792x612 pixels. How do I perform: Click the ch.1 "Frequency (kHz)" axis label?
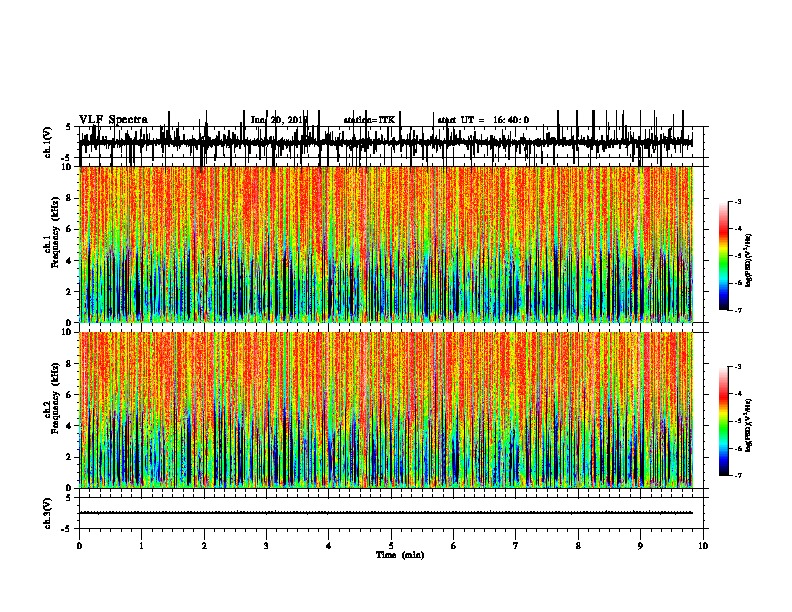pyautogui.click(x=55, y=232)
